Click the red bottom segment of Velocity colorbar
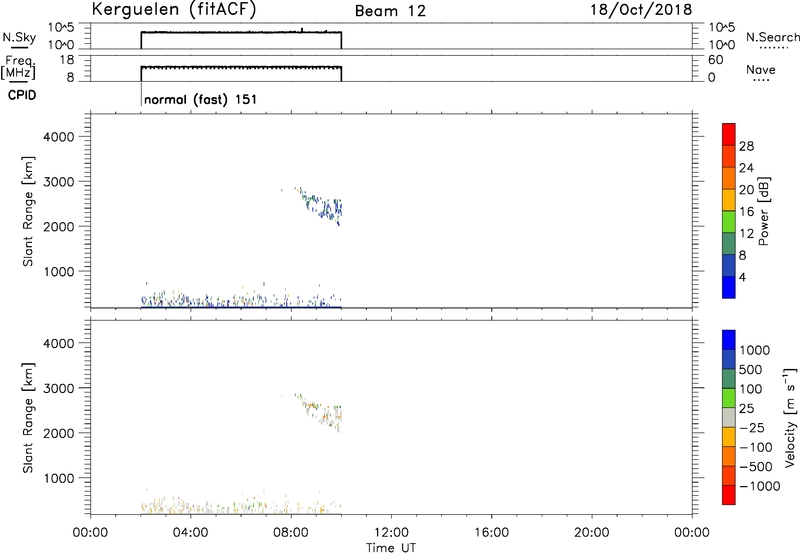 click(x=729, y=495)
